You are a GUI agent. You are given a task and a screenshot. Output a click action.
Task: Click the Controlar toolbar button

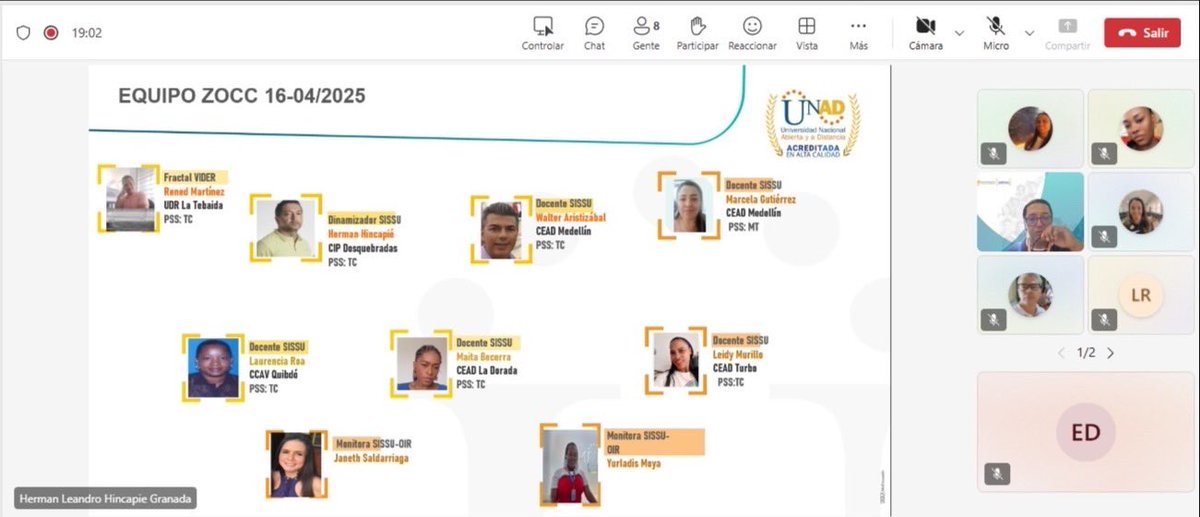coord(543,33)
